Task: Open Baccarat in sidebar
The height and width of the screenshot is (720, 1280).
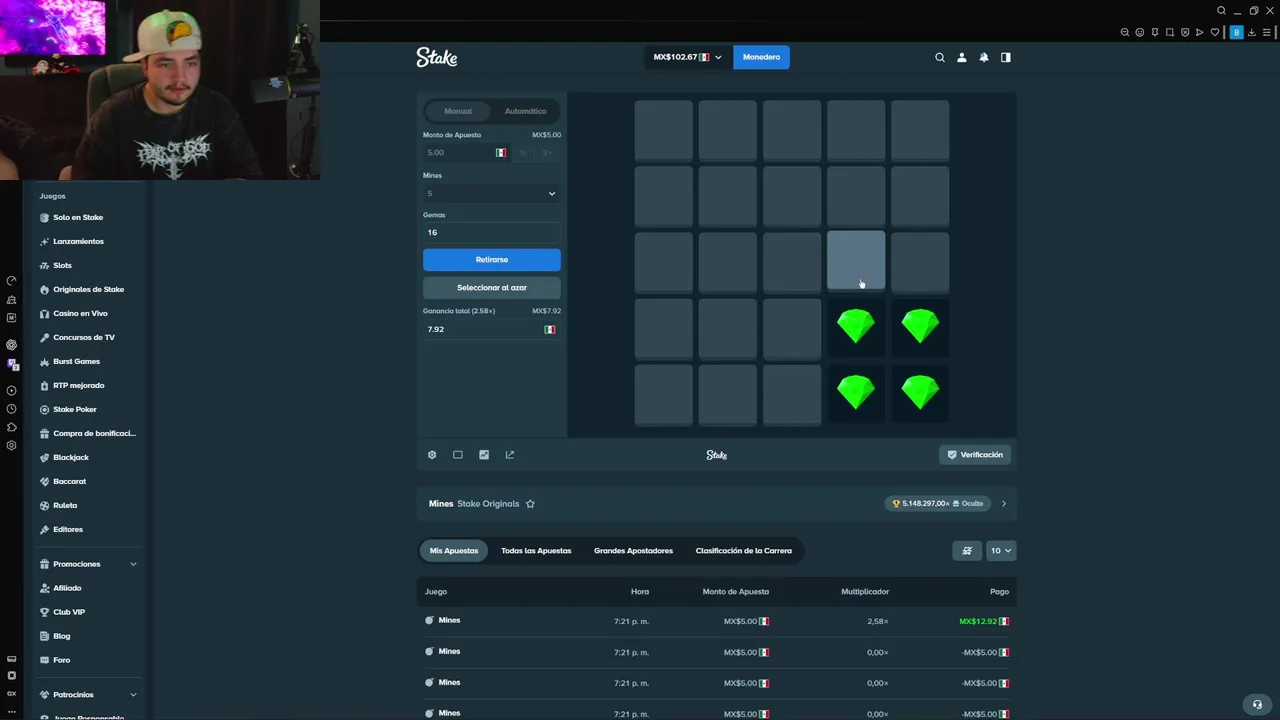Action: pyautogui.click(x=69, y=481)
